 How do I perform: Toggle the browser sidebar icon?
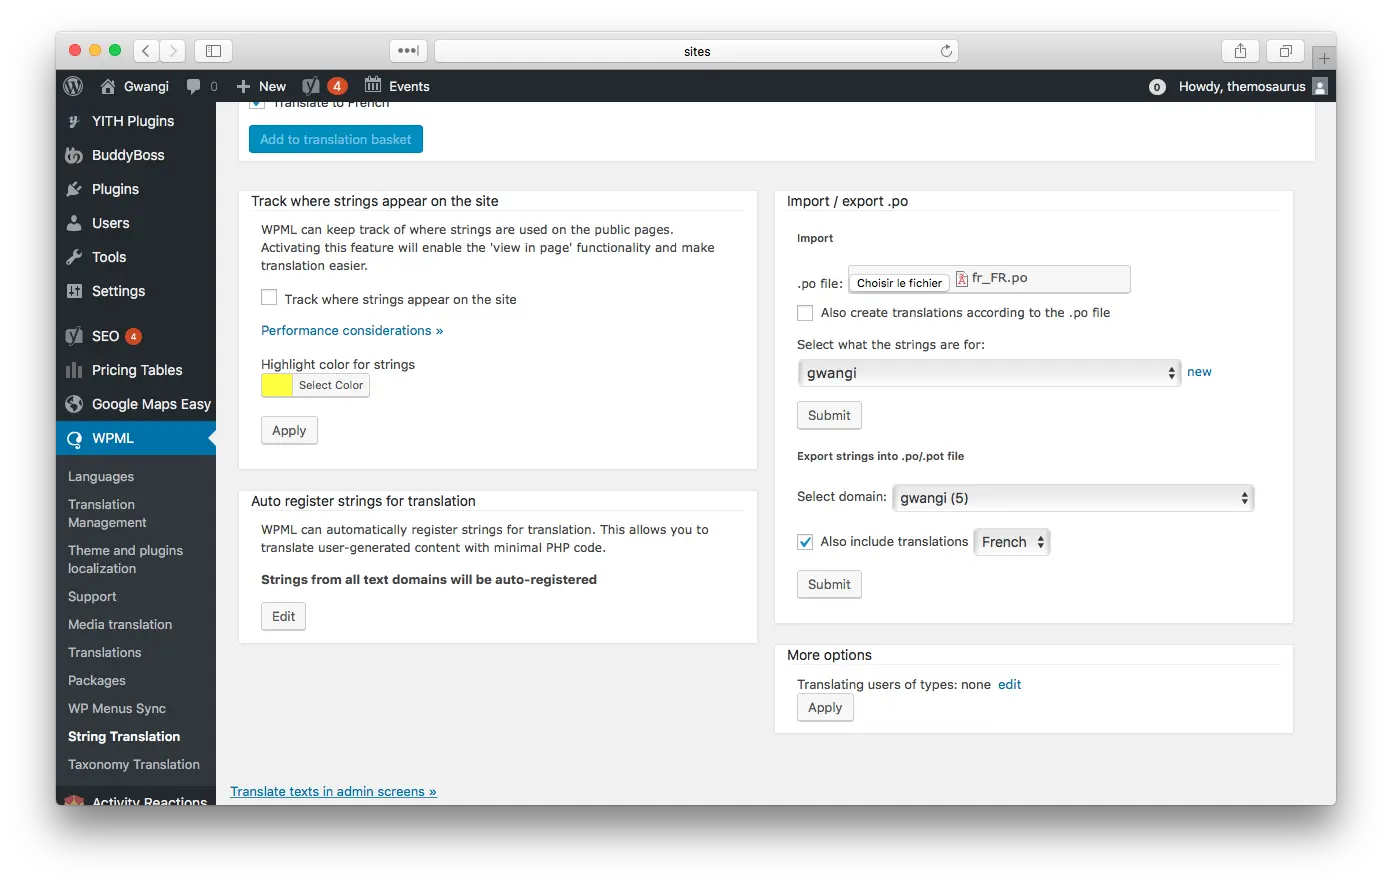click(x=213, y=51)
